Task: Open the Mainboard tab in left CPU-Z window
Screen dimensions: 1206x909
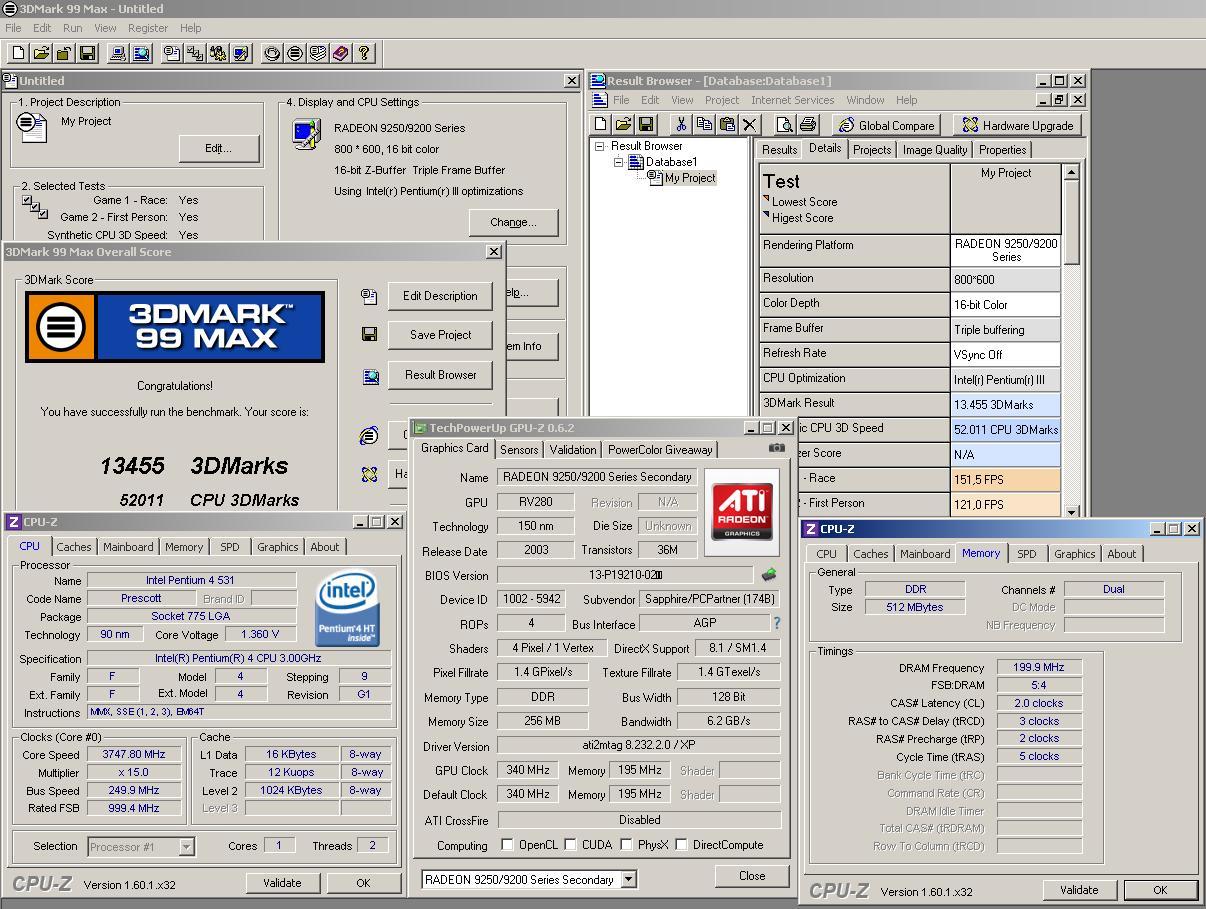Action: (128, 547)
